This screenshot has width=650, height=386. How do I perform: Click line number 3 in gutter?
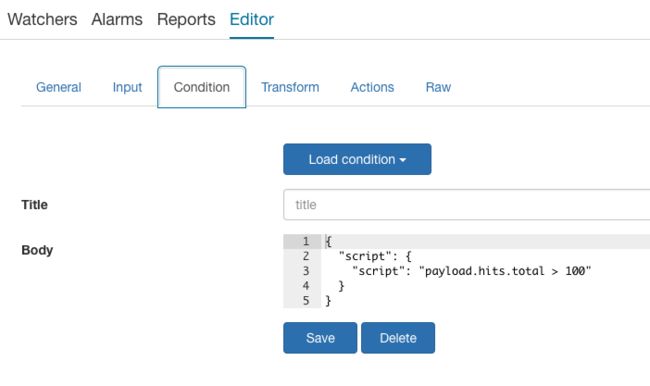pyautogui.click(x=306, y=271)
